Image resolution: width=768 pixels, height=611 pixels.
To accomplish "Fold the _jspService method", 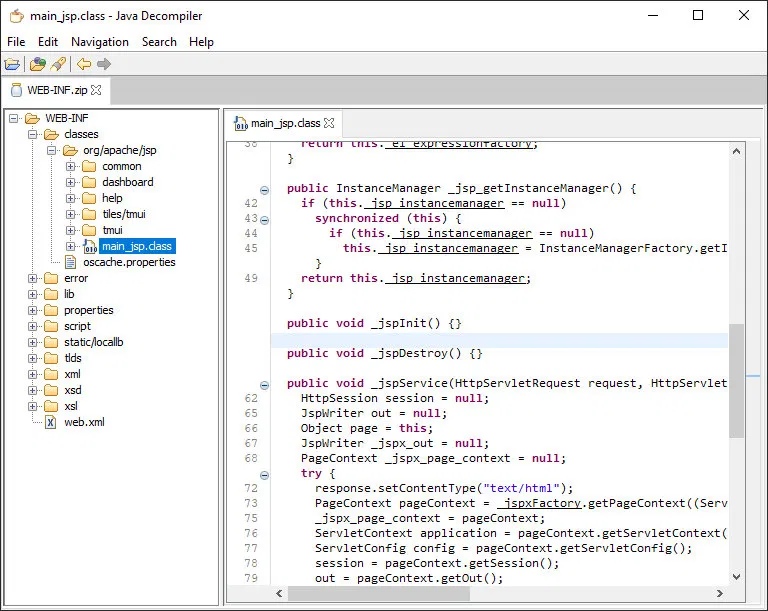I will [x=264, y=385].
